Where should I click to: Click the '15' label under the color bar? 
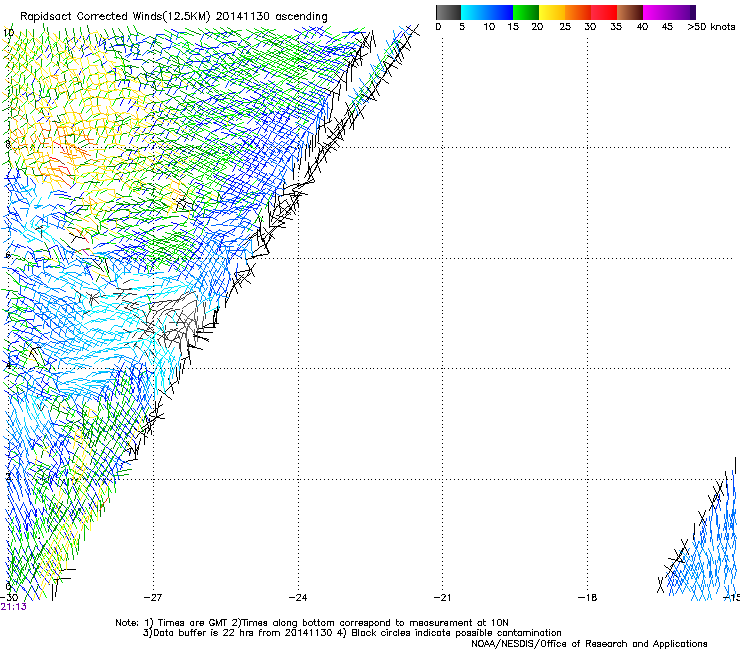click(513, 27)
